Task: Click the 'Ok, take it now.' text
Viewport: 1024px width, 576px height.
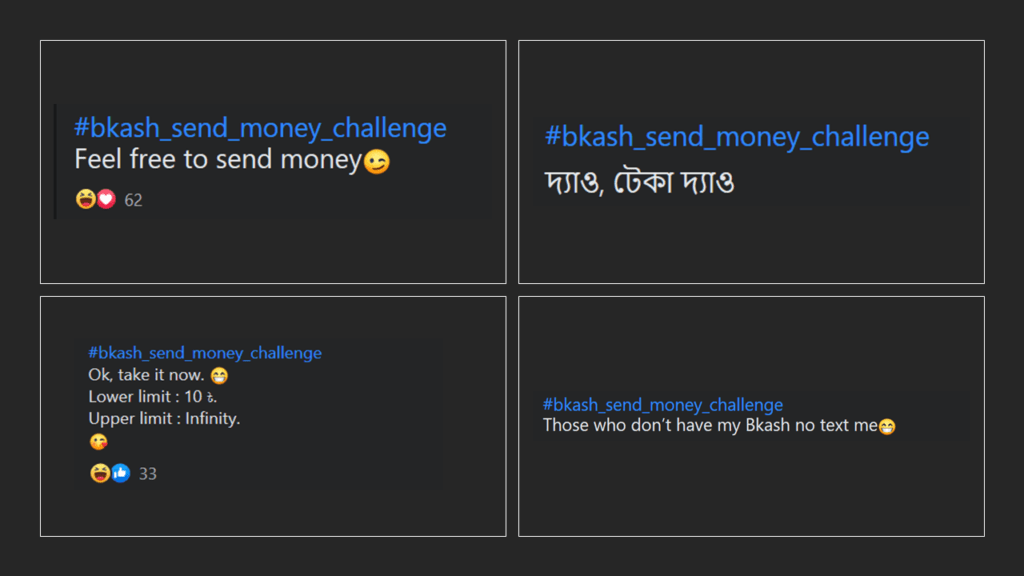Action: tap(146, 375)
